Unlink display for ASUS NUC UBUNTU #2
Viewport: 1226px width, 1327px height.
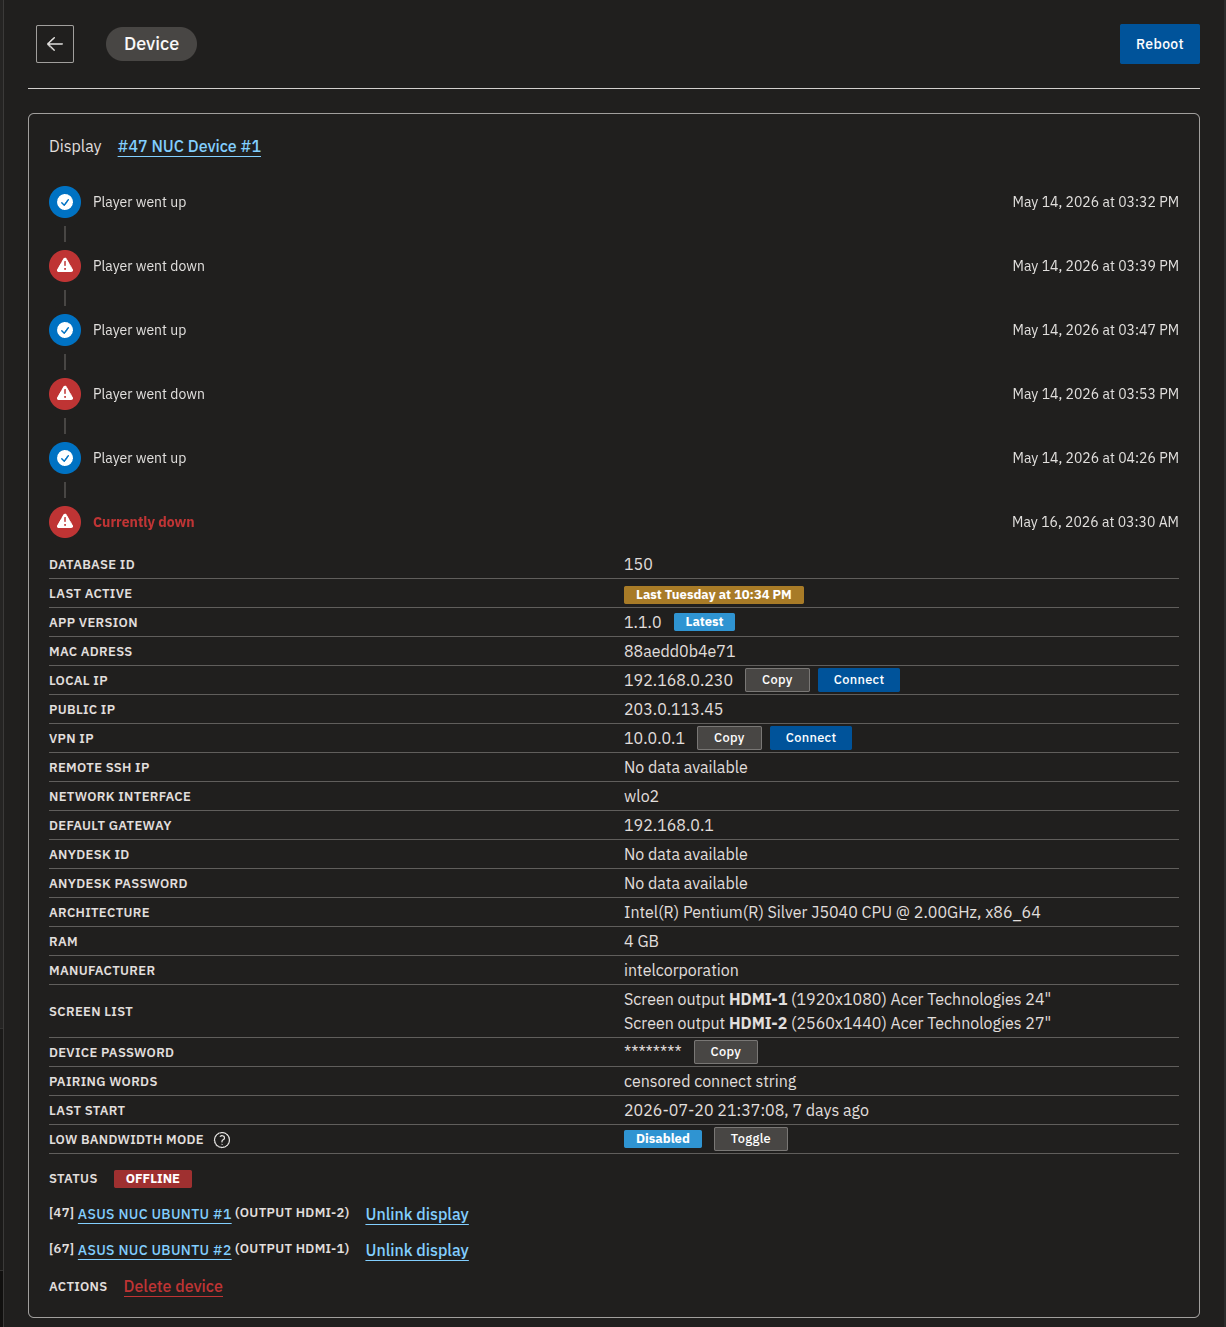[x=417, y=1250]
